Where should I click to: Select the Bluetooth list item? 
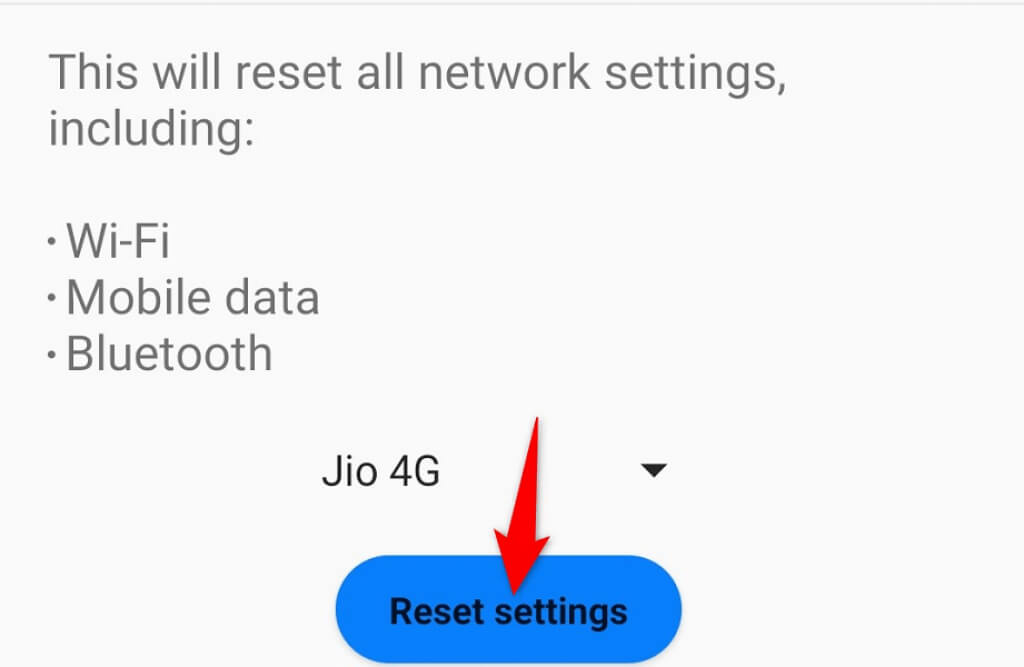click(x=169, y=353)
